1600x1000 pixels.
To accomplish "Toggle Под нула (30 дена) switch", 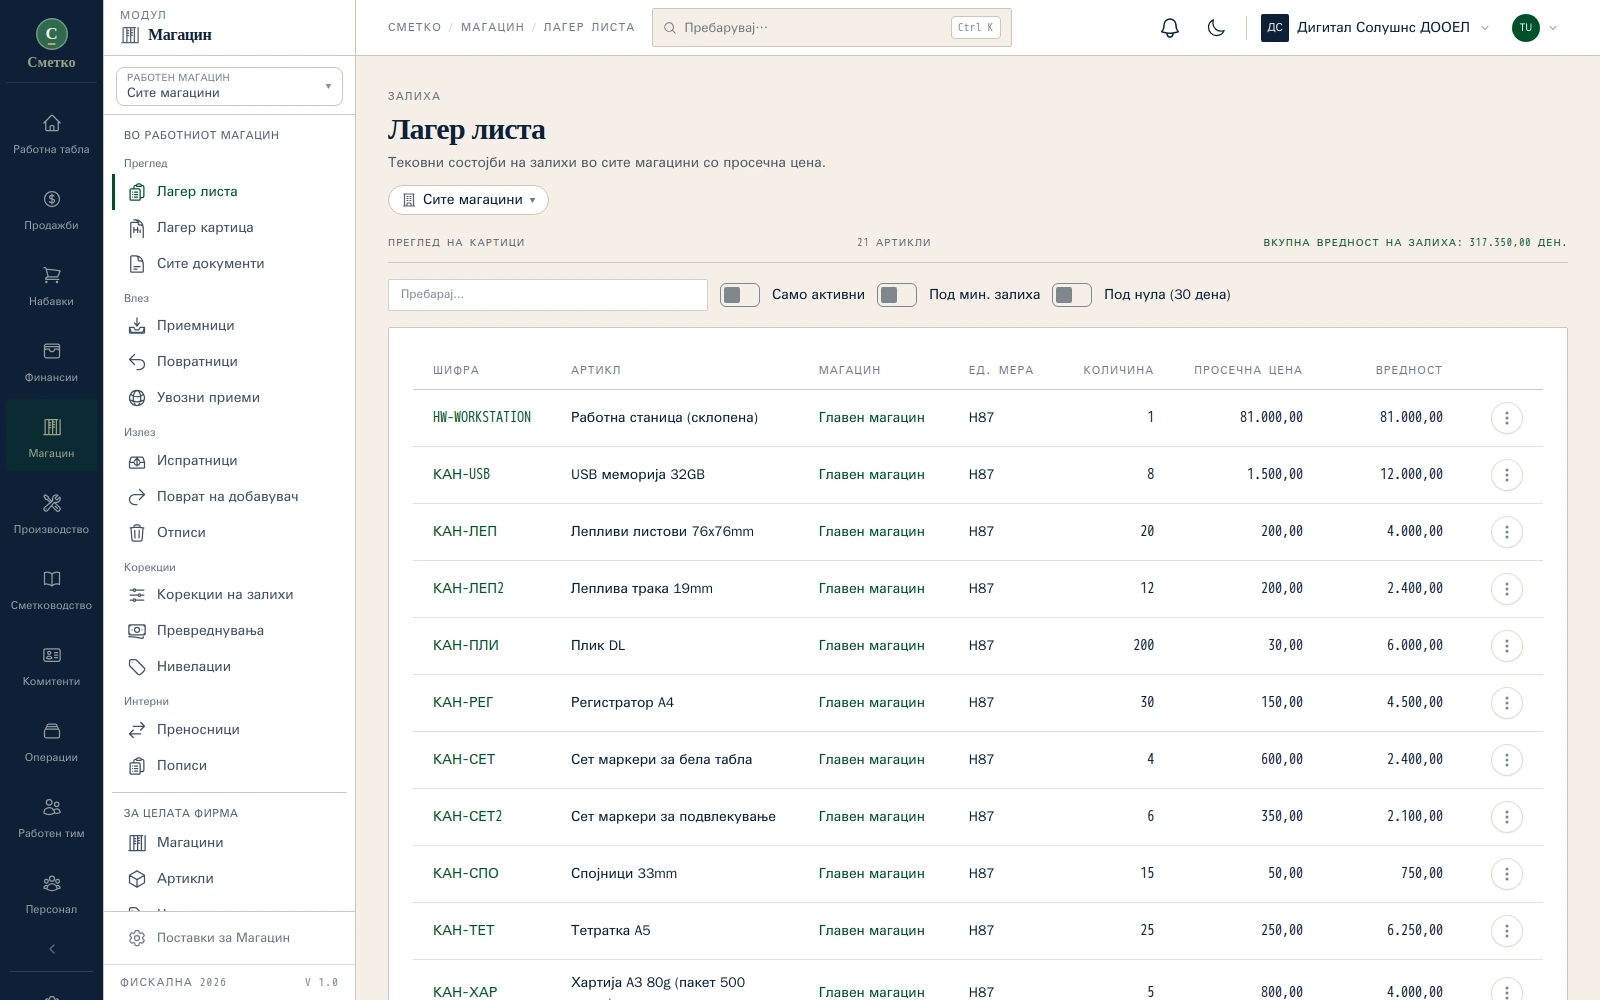I will (1072, 295).
